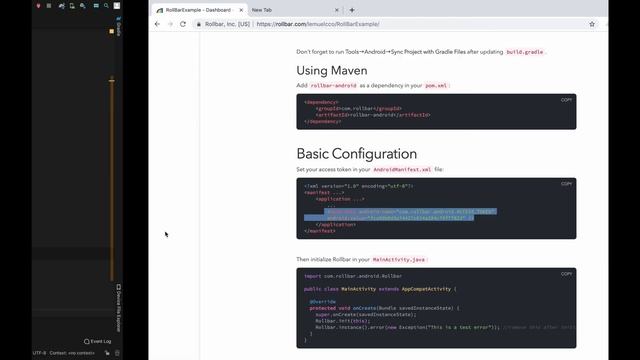Viewport: 640px width, 360px height.
Task: Open Search Everywhere magnifier in Android Studio
Action: point(106,6)
